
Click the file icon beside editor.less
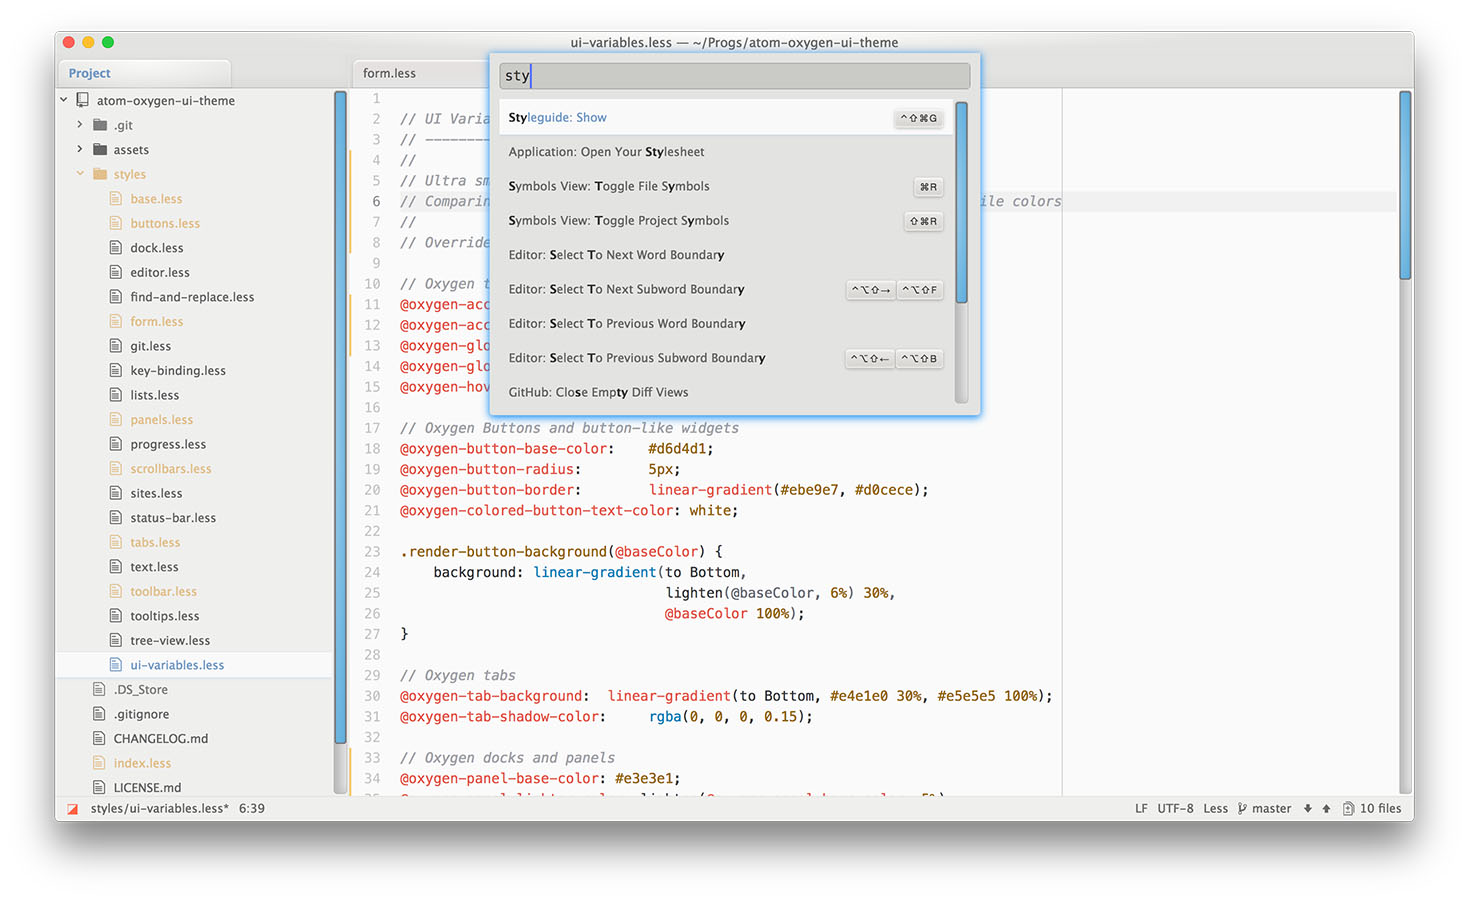tap(116, 272)
